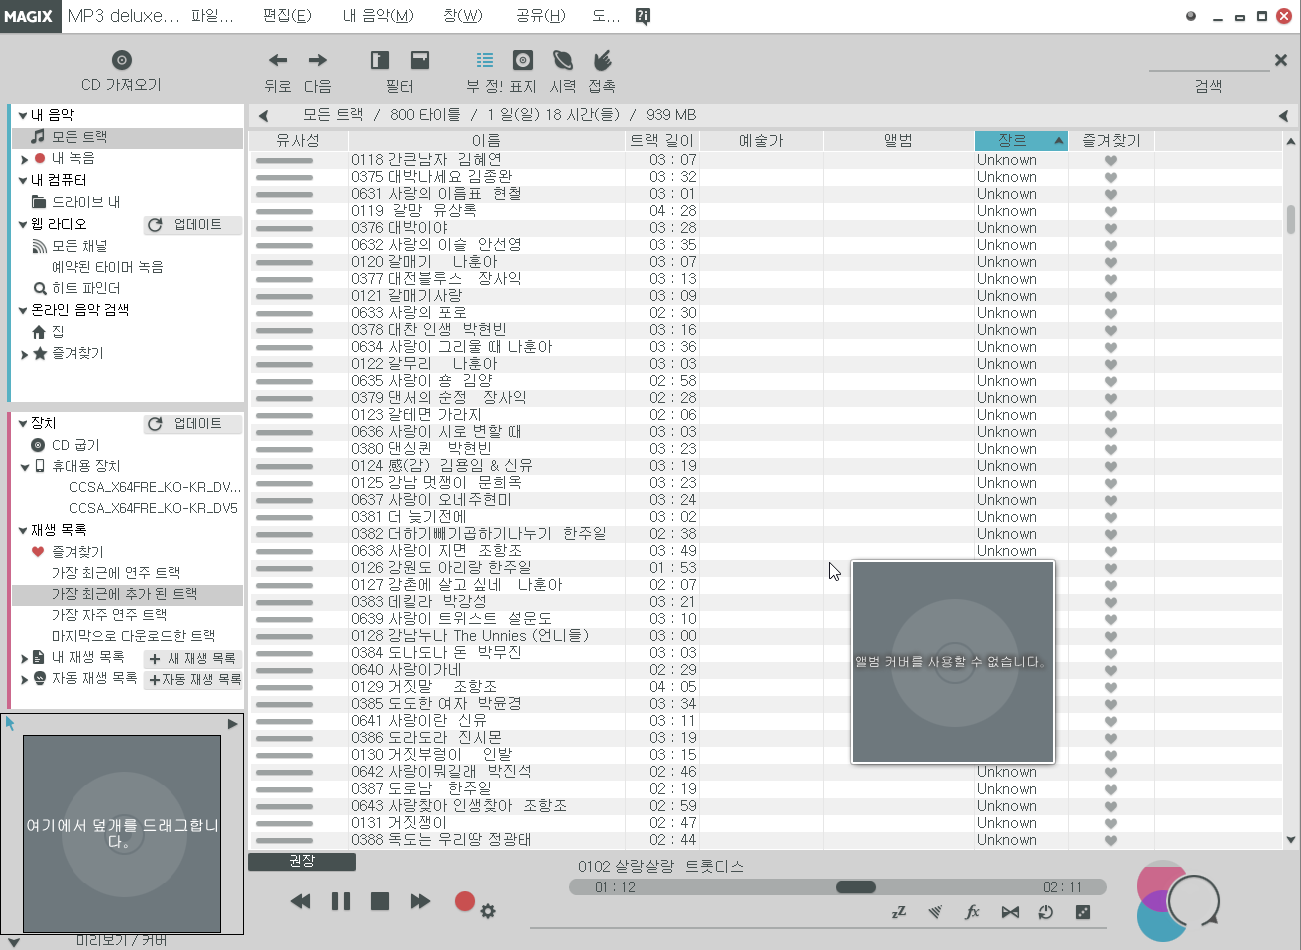
Task: Favorite the 0375 대박나세요 track heart
Action: pos(1110,178)
